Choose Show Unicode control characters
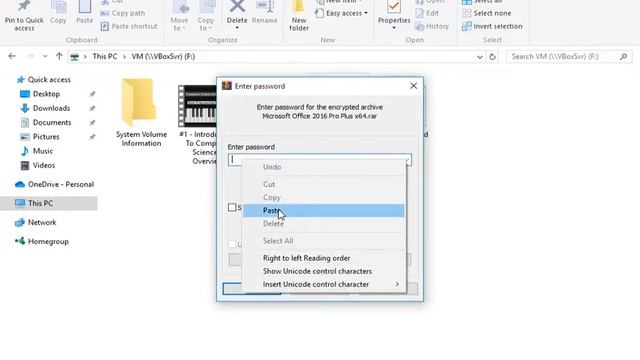The width and height of the screenshot is (640, 360). pos(324,271)
